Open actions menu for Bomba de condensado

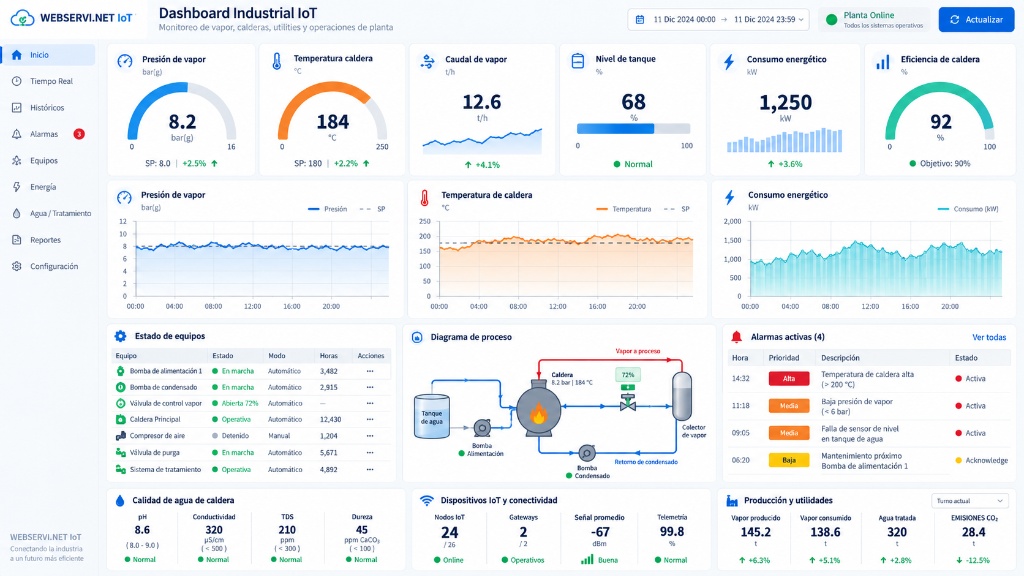click(370, 387)
